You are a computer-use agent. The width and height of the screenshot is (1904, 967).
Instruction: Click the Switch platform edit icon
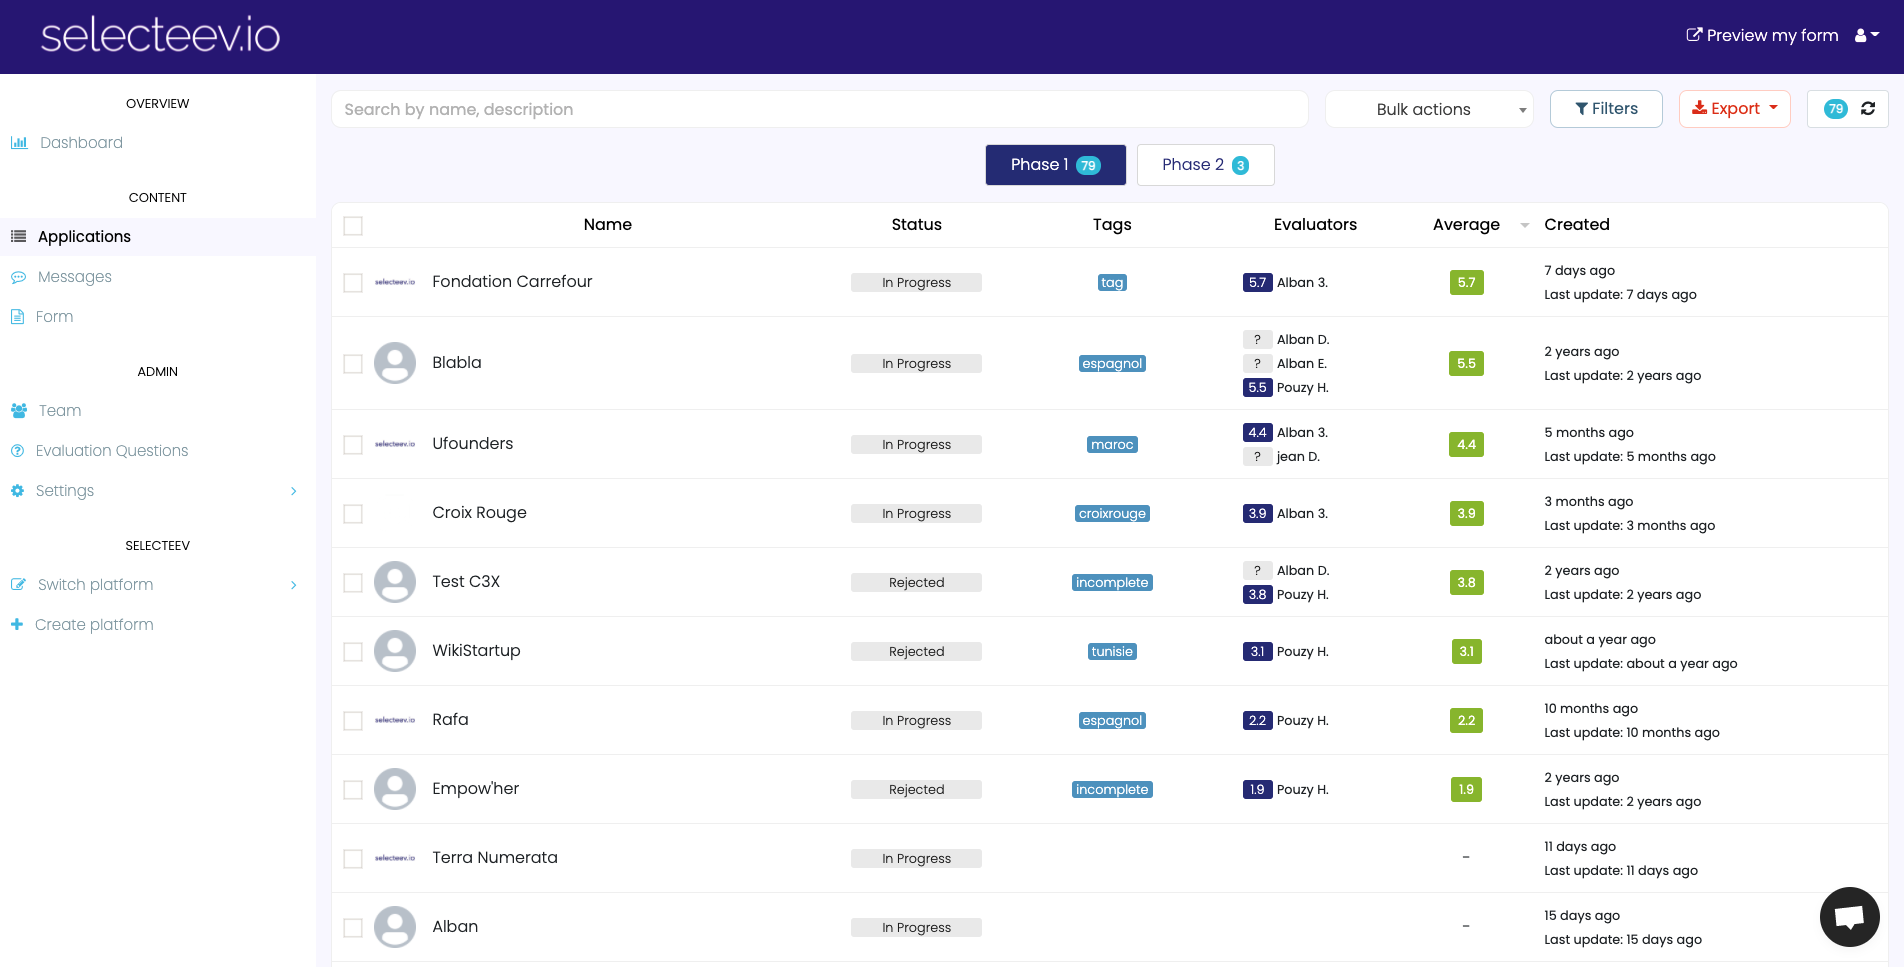point(18,585)
